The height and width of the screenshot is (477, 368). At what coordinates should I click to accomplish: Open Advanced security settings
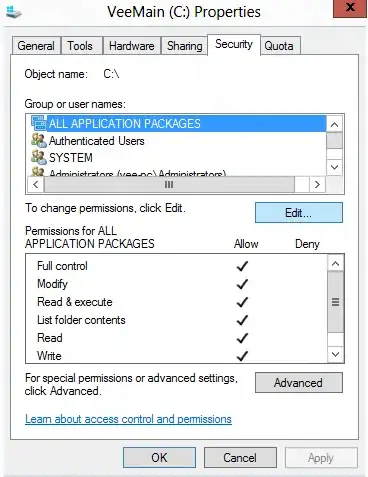299,383
